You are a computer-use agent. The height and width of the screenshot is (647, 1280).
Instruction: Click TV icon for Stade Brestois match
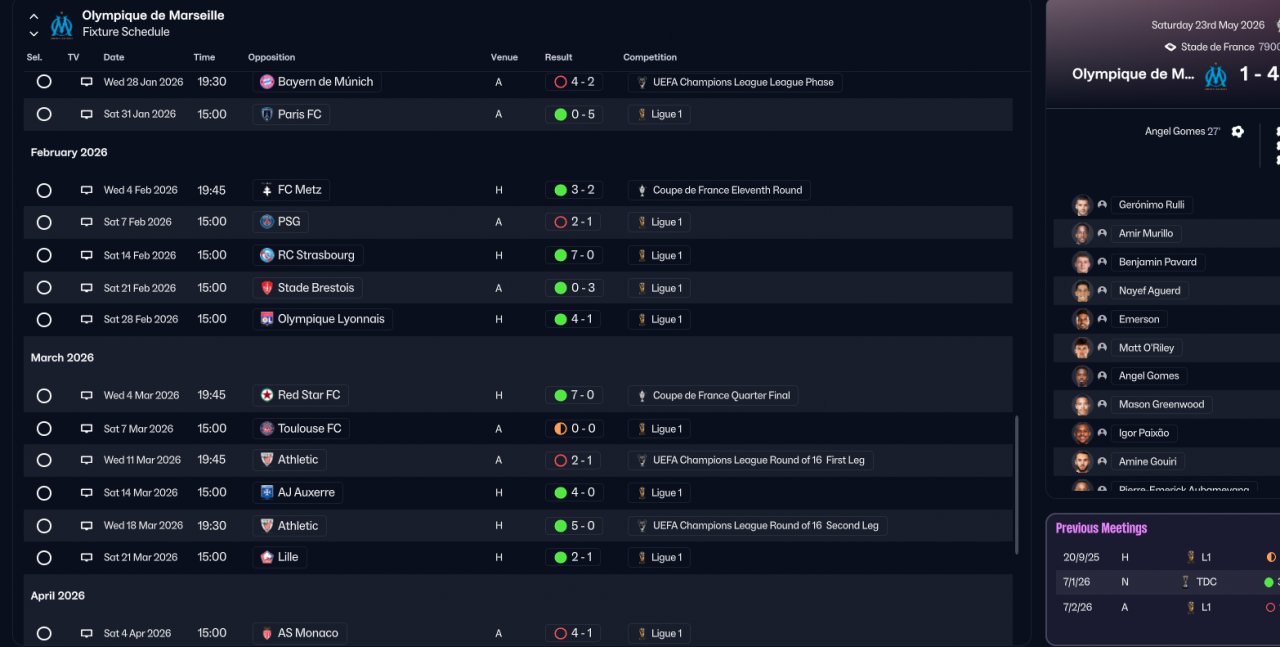(87, 288)
